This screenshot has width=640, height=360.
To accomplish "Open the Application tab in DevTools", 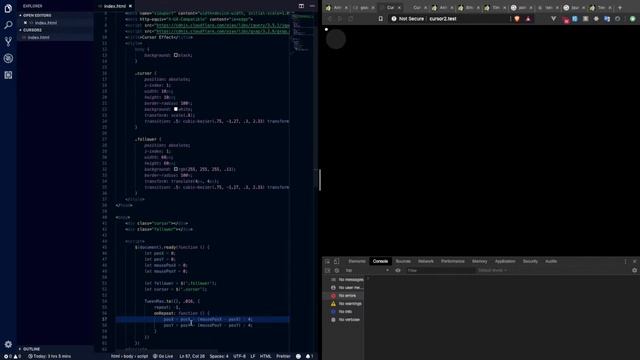I will pyautogui.click(x=505, y=261).
